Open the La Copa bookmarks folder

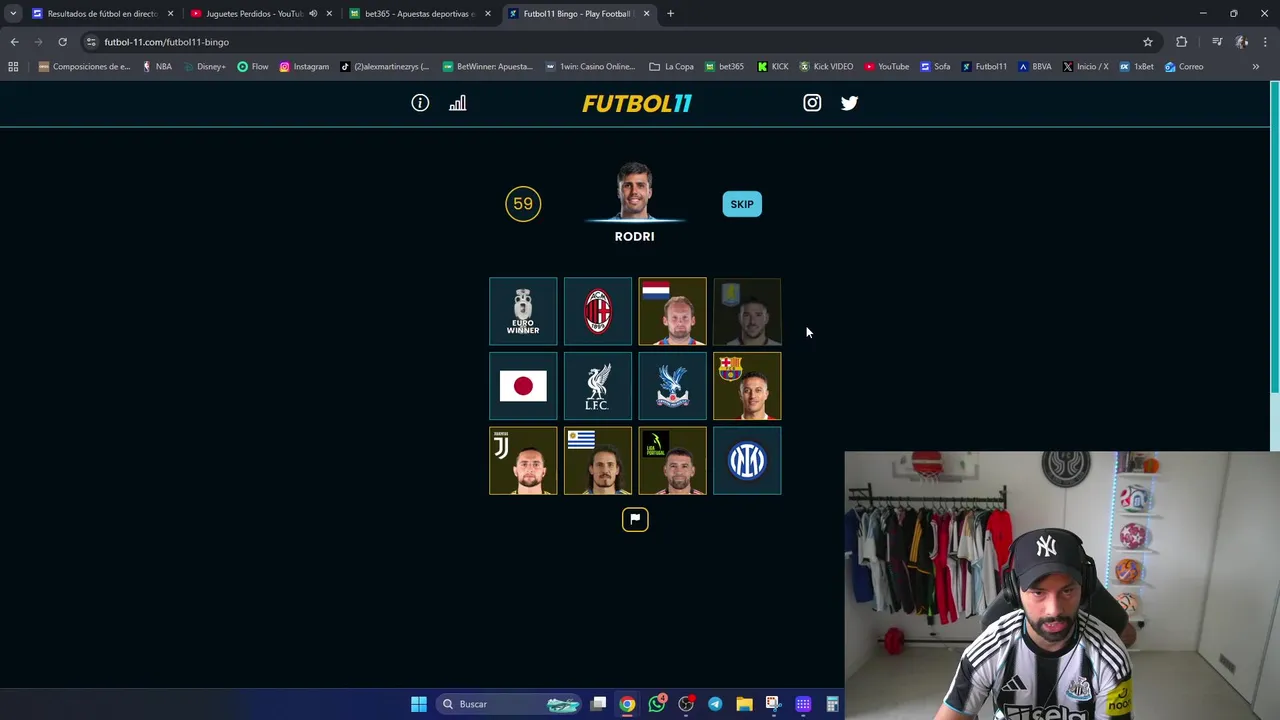click(671, 67)
